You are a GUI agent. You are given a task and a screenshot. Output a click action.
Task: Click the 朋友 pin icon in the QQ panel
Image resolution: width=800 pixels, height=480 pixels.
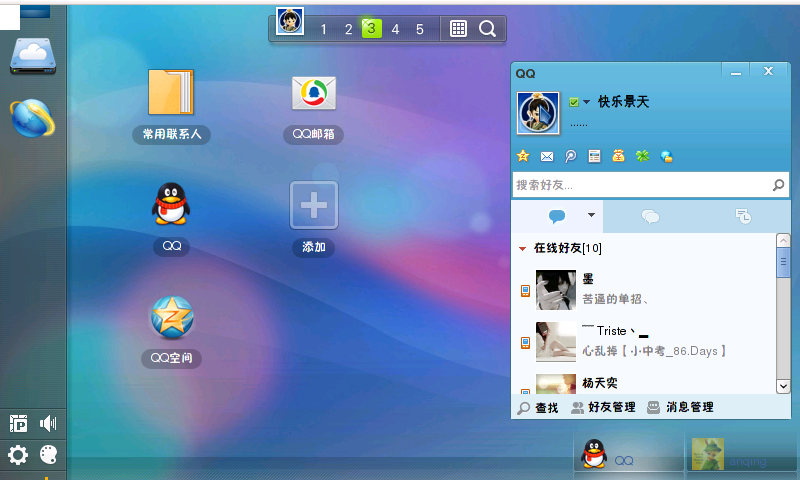570,156
